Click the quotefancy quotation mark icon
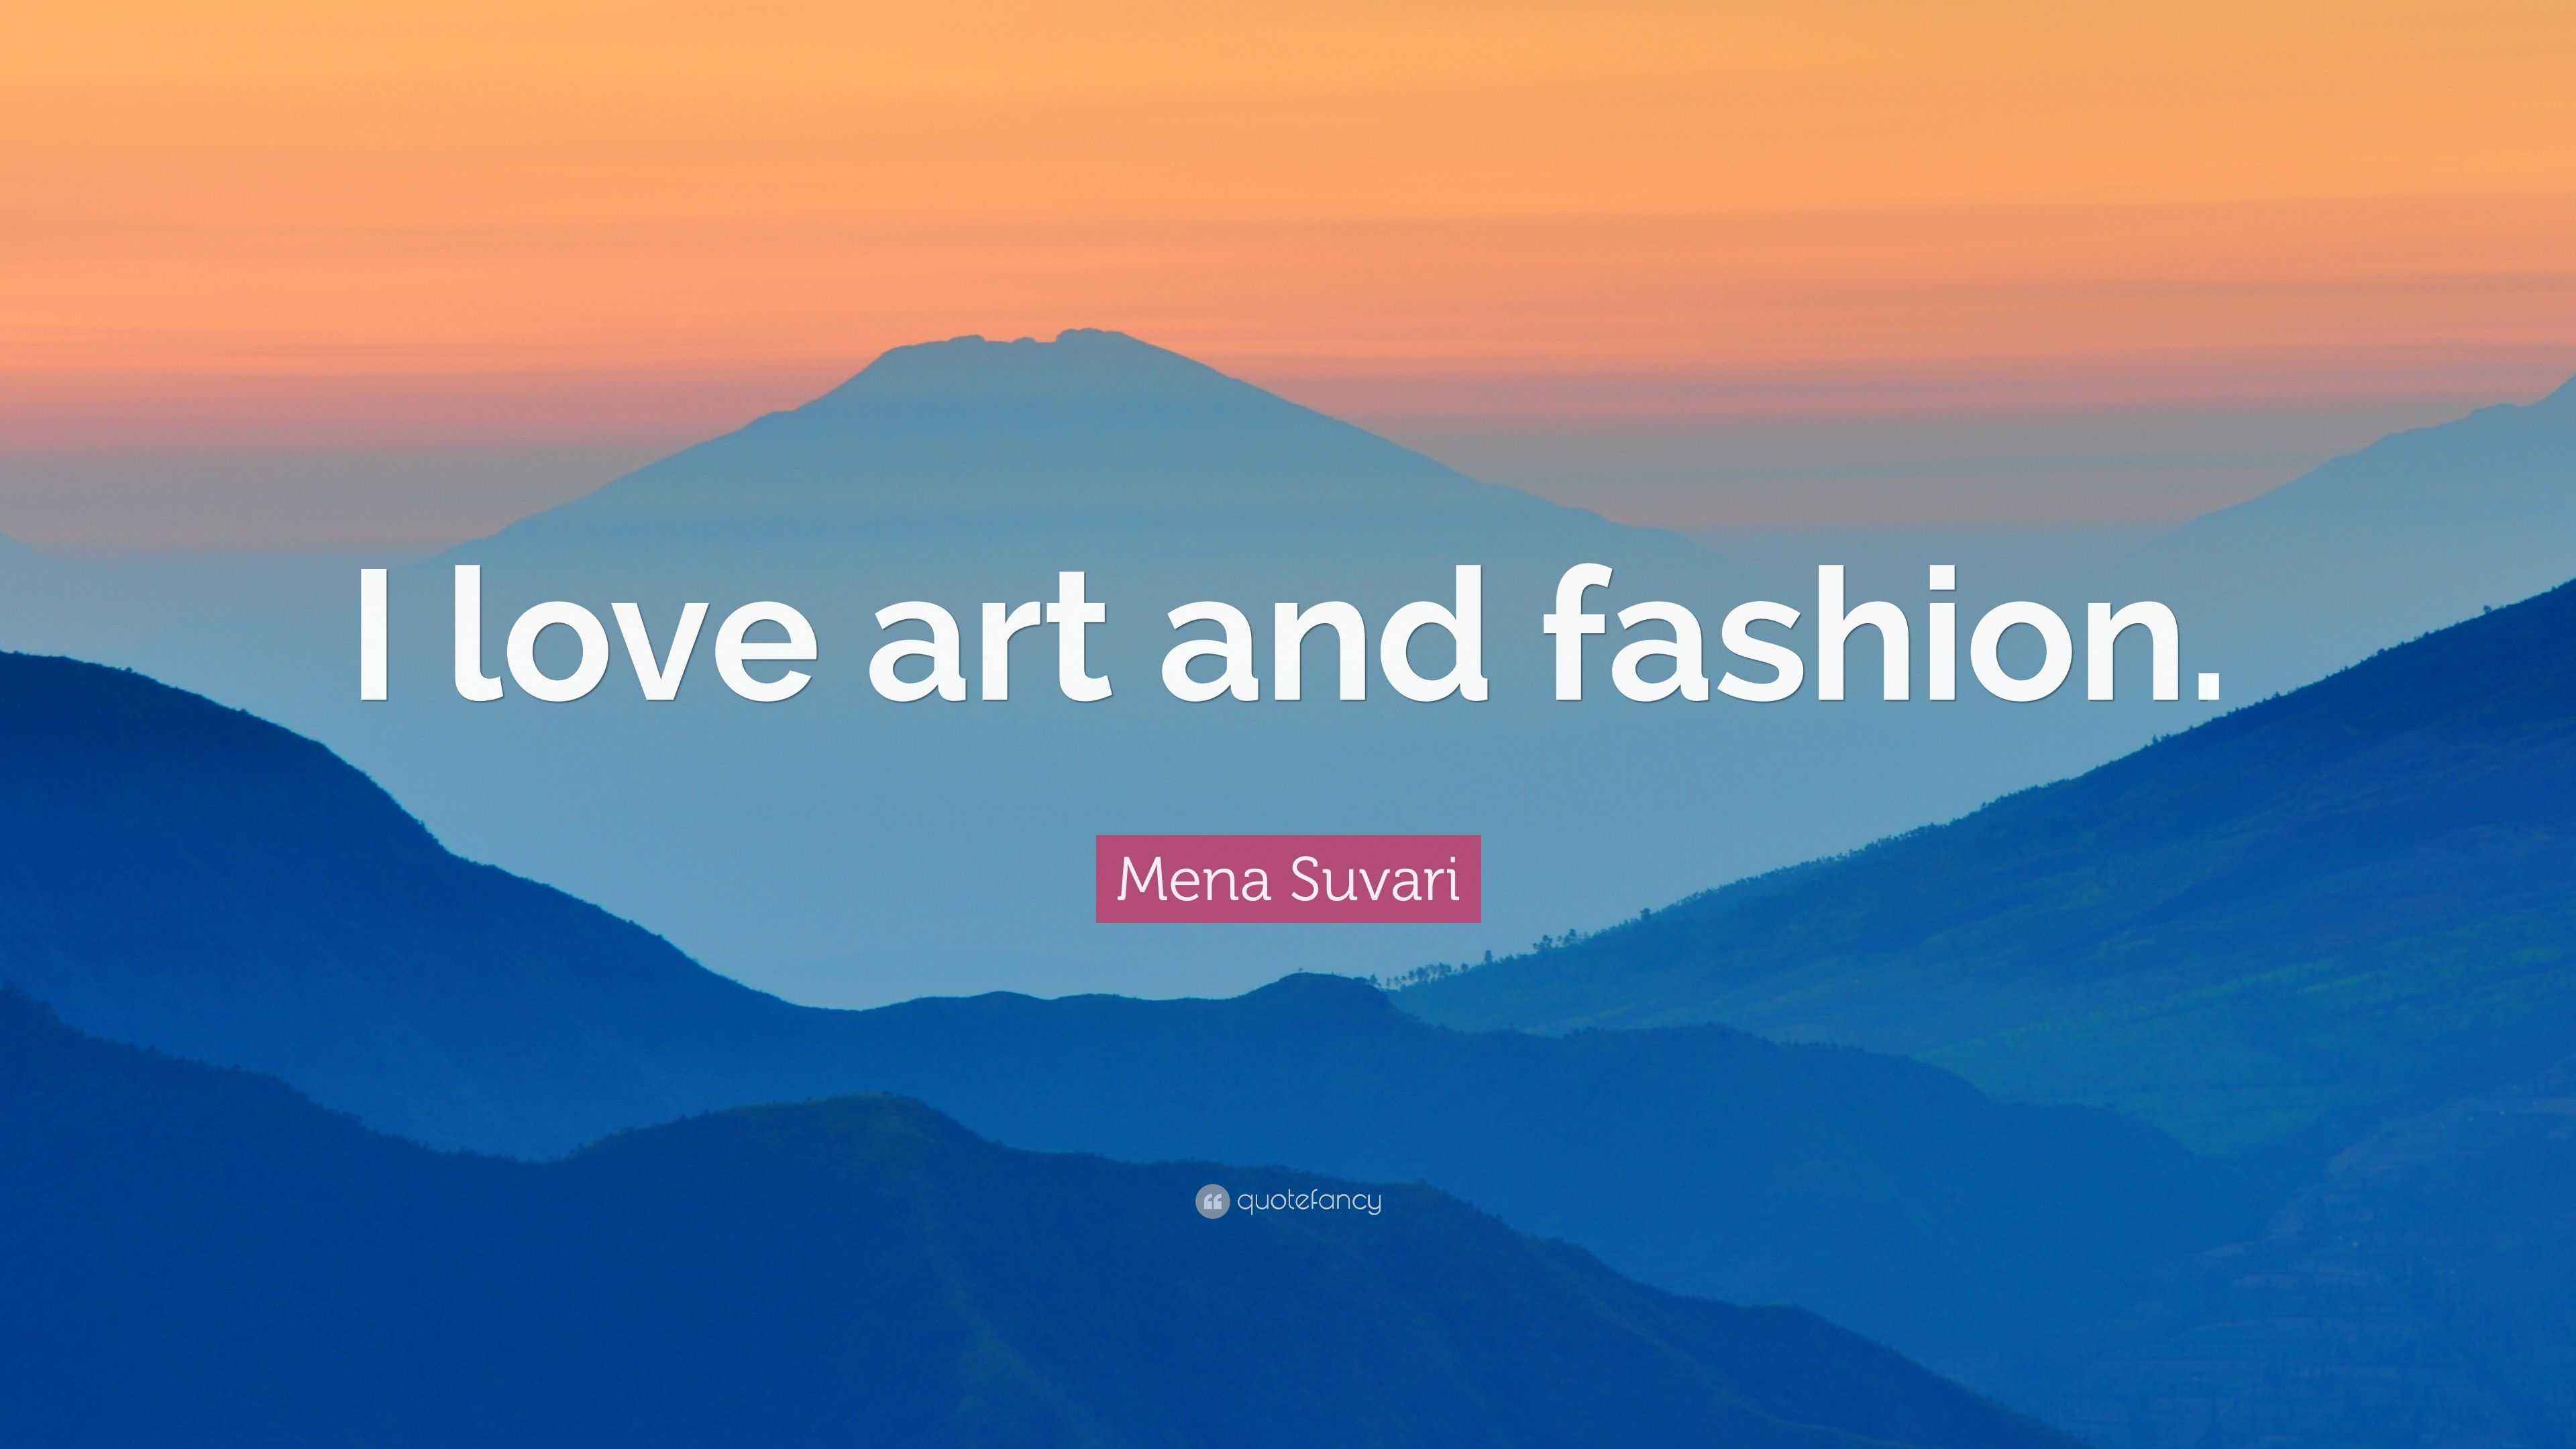The width and height of the screenshot is (2576, 1449). point(1211,1201)
